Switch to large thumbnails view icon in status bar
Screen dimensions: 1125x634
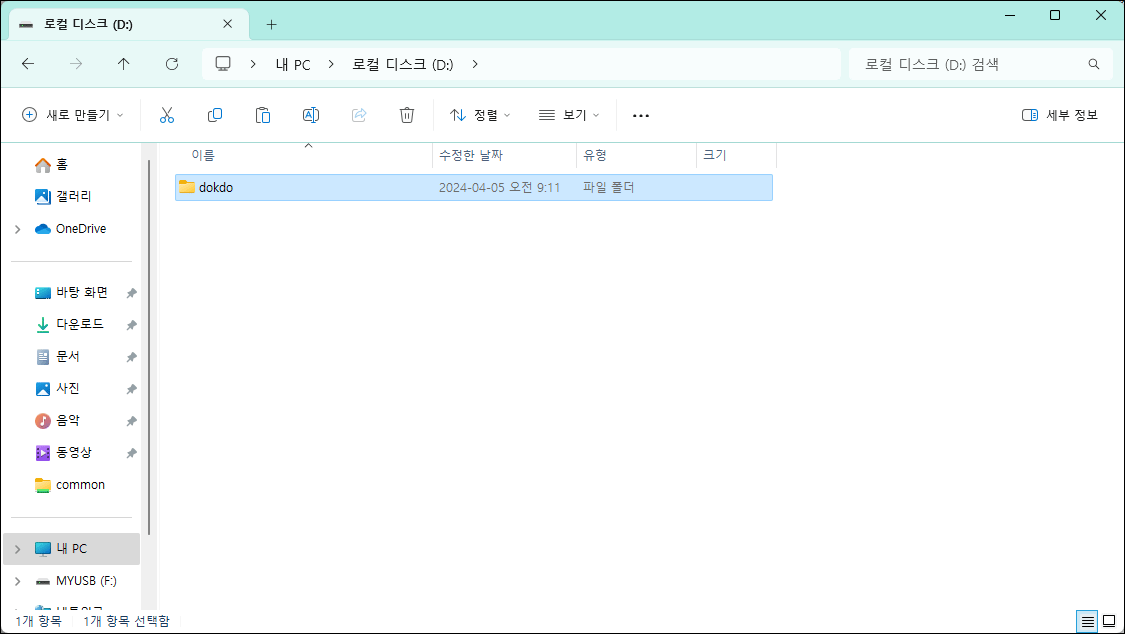(x=1109, y=621)
